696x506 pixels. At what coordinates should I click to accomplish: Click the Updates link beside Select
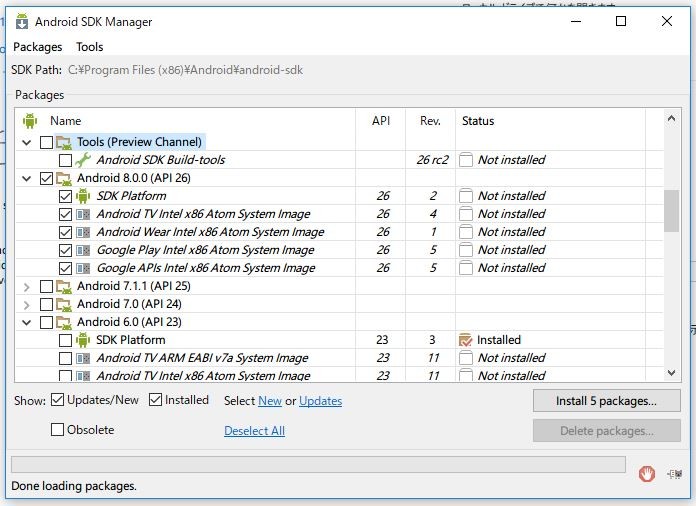[320, 401]
